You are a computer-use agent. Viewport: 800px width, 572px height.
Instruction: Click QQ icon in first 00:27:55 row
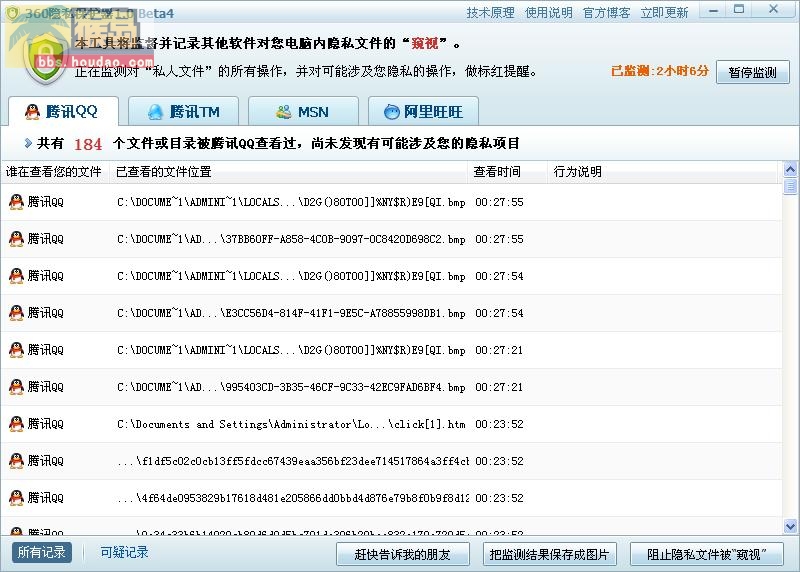pos(16,202)
